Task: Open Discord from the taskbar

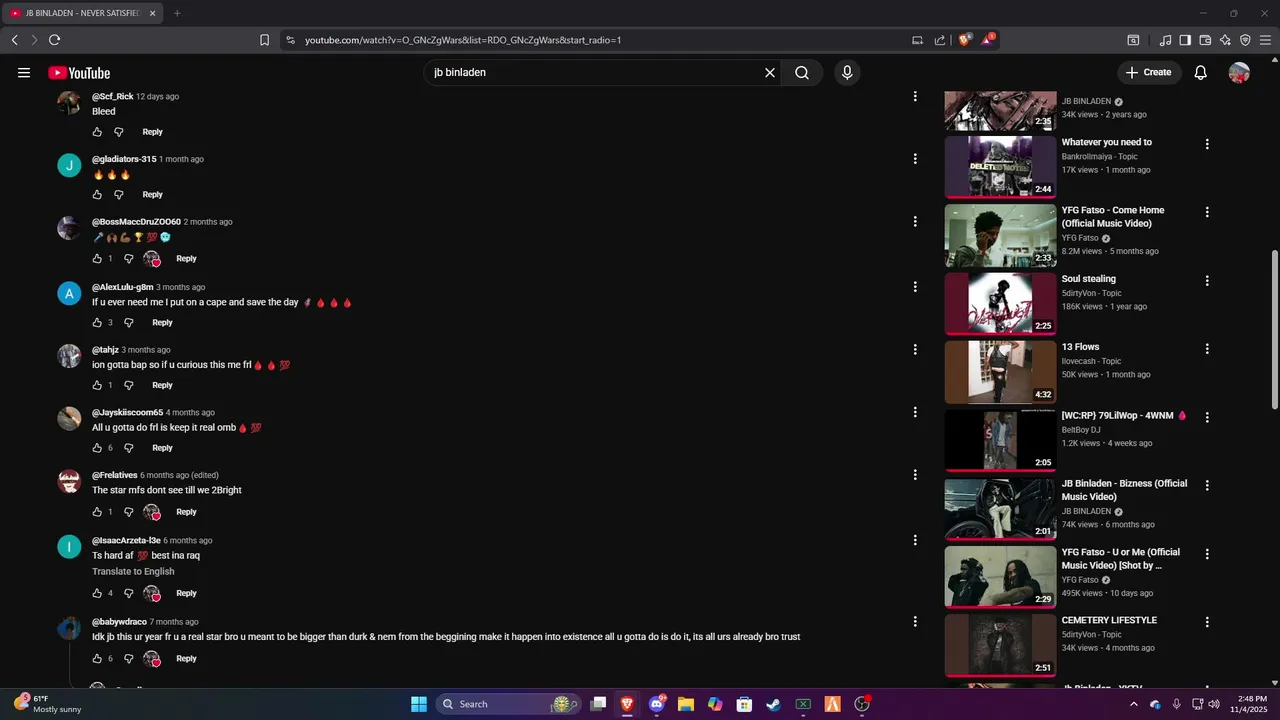Action: [x=657, y=704]
